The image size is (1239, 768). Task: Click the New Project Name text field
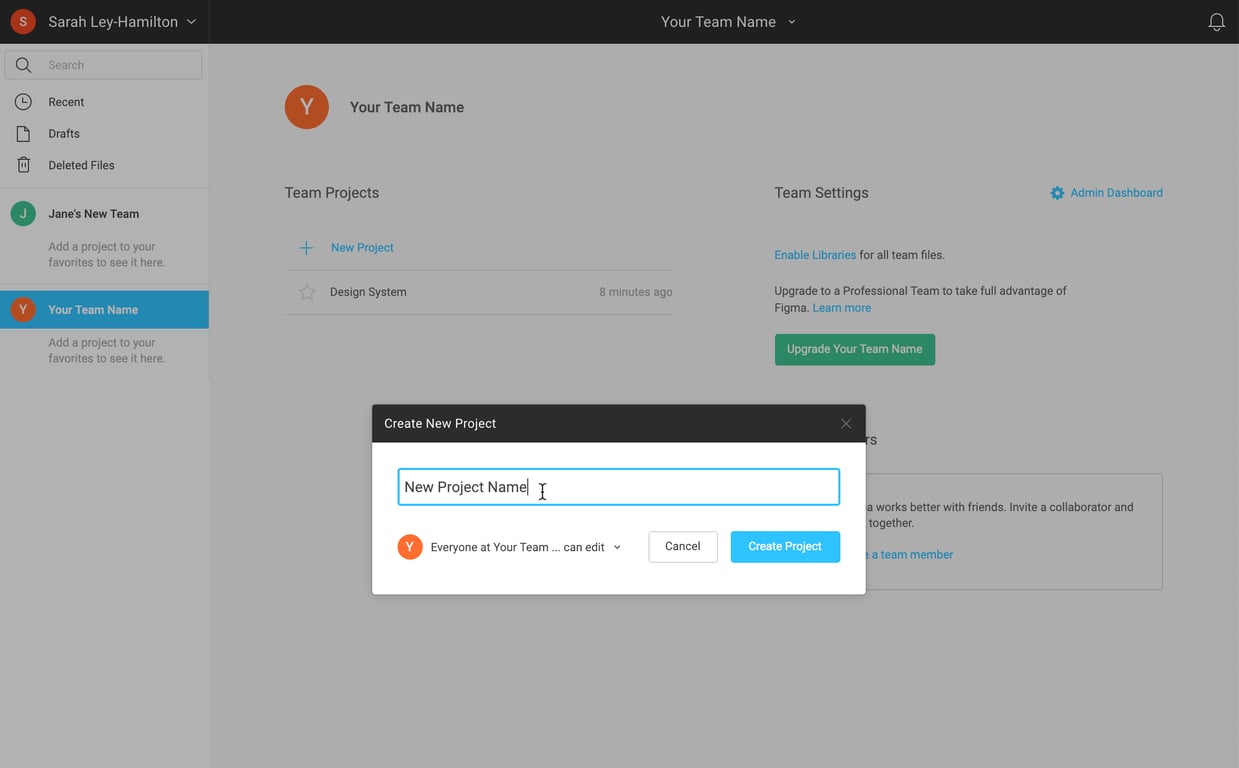[x=618, y=487]
